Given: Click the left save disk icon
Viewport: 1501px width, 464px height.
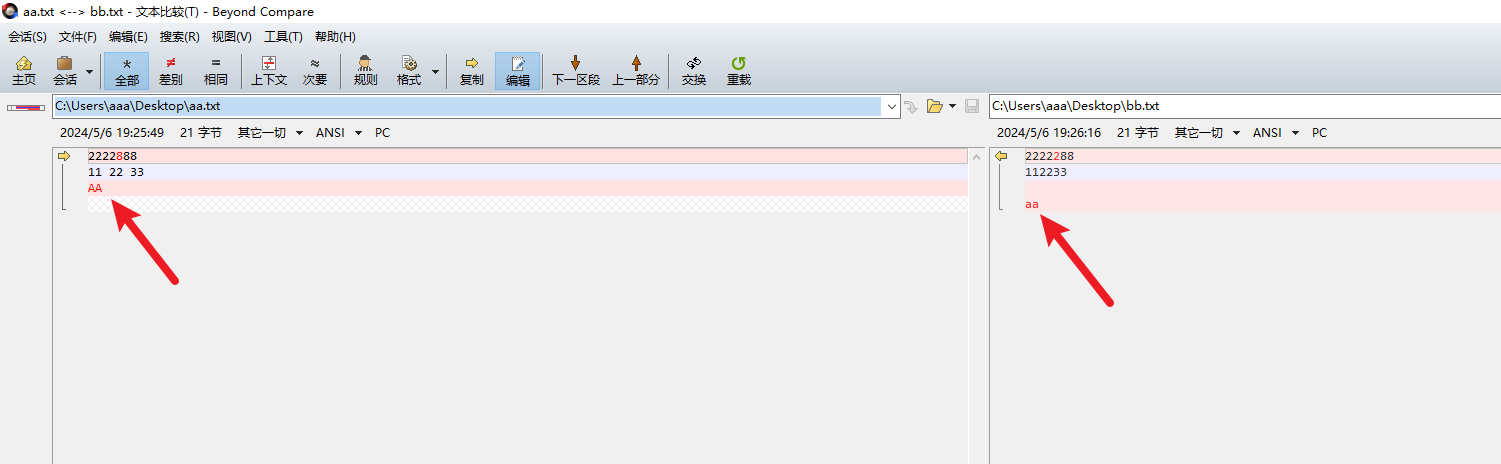Looking at the screenshot, I should (x=972, y=106).
